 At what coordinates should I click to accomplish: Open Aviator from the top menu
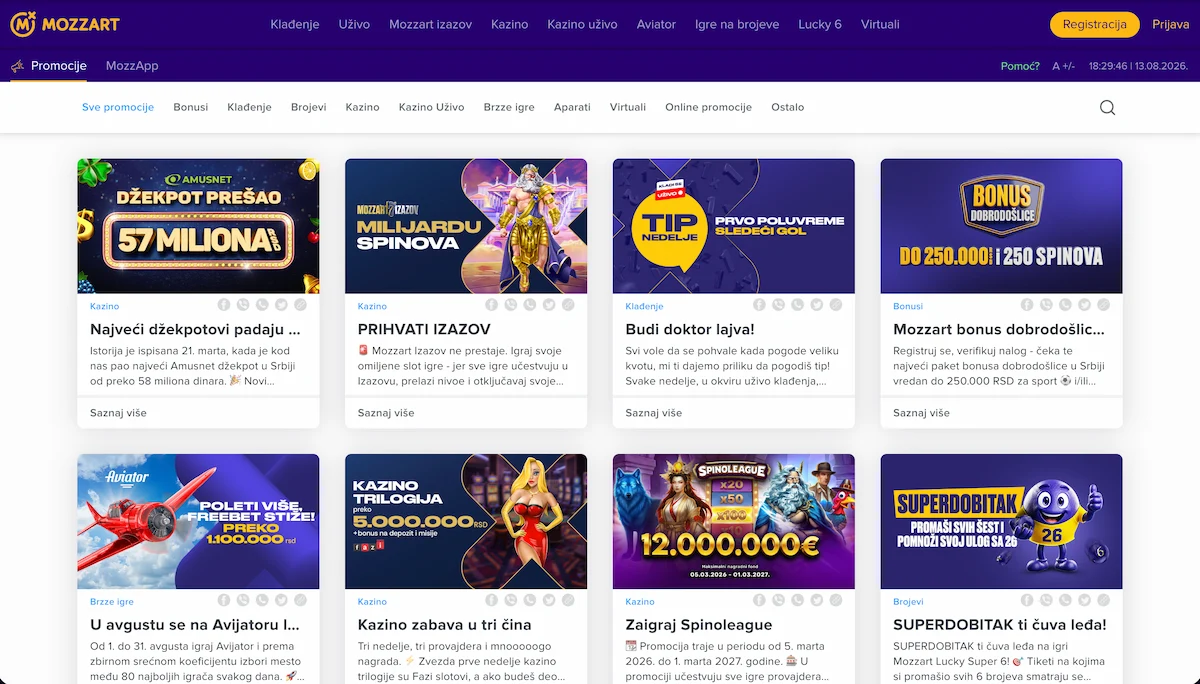tap(656, 24)
